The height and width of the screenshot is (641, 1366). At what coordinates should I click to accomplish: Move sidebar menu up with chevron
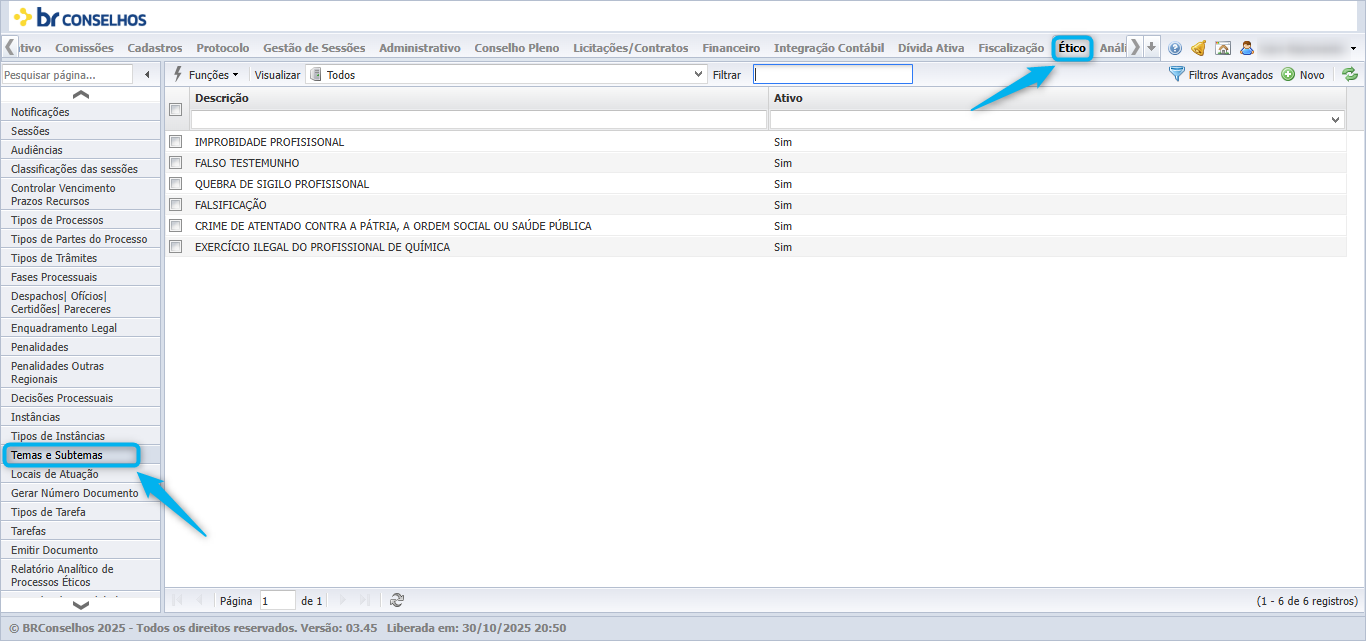point(81,94)
